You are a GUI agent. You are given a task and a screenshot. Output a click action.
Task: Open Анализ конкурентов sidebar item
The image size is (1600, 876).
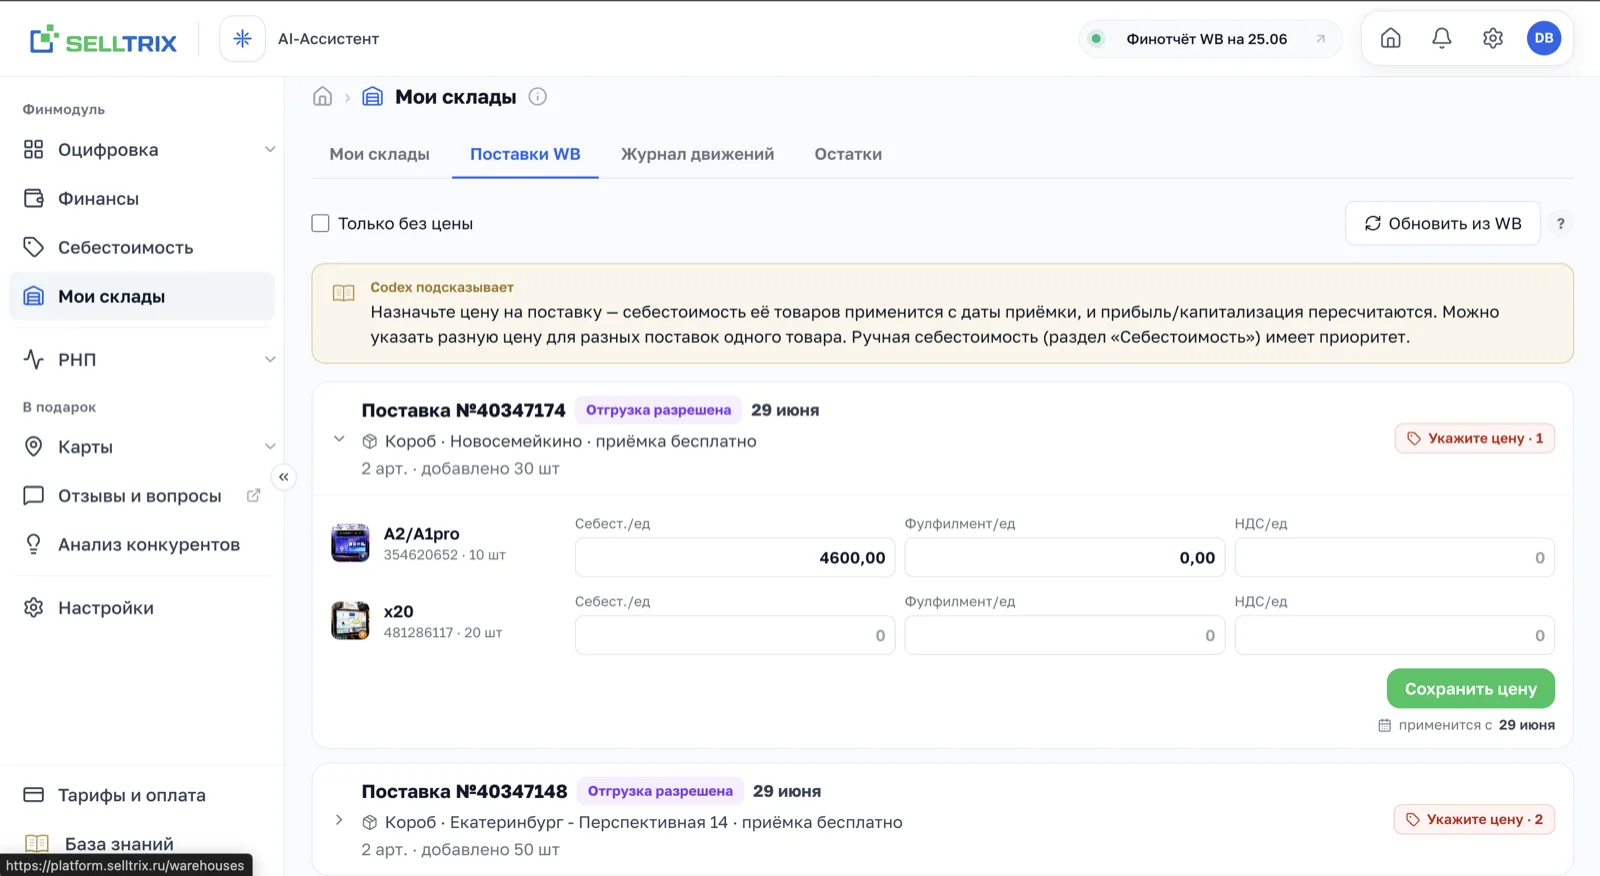coord(142,545)
